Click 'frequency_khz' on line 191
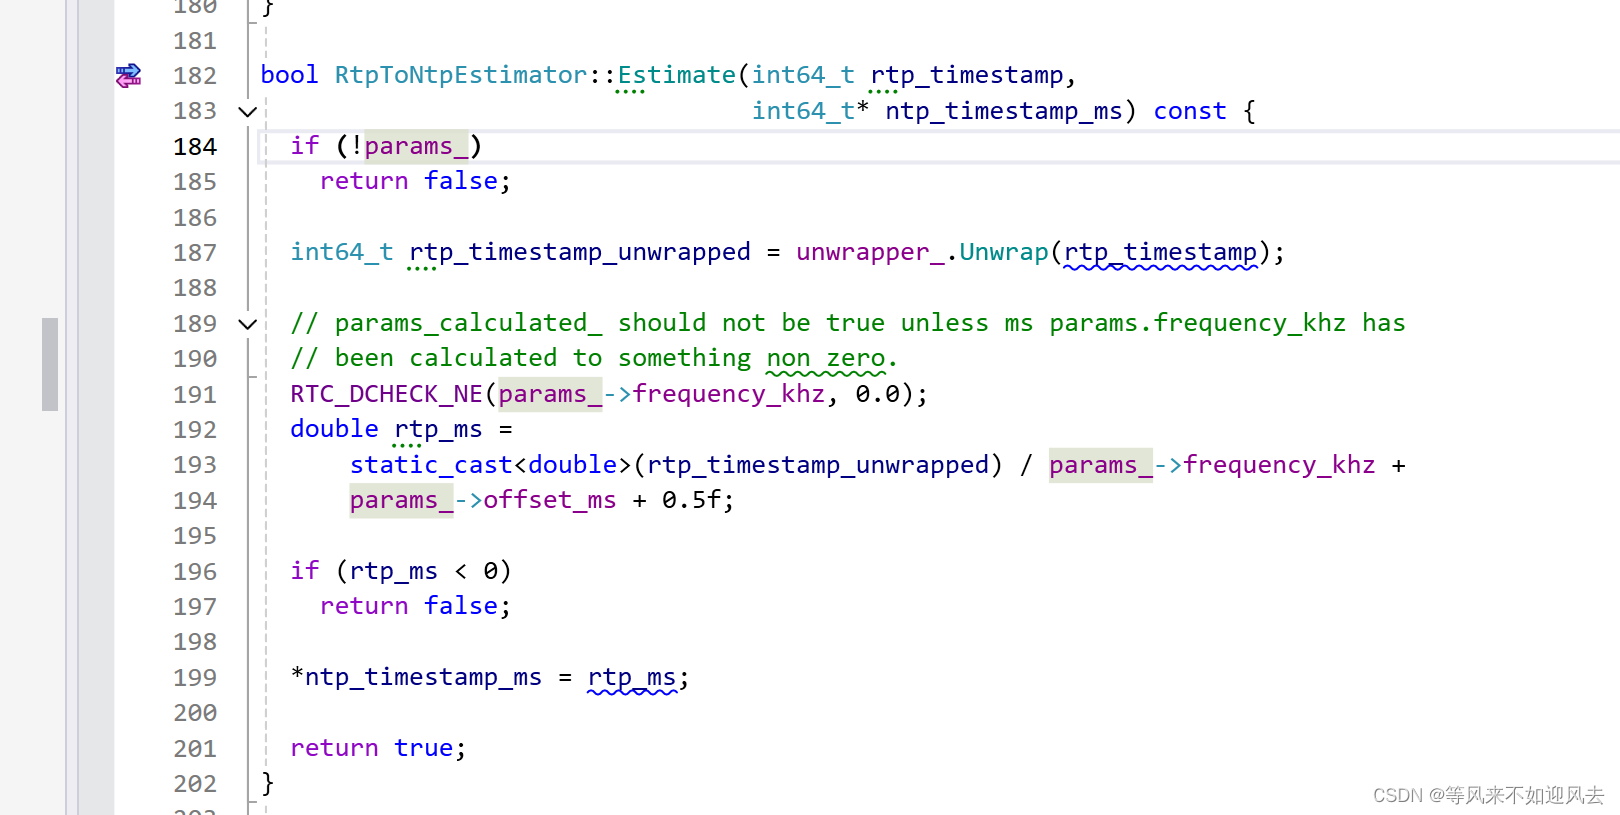This screenshot has height=815, width=1620. pos(729,394)
